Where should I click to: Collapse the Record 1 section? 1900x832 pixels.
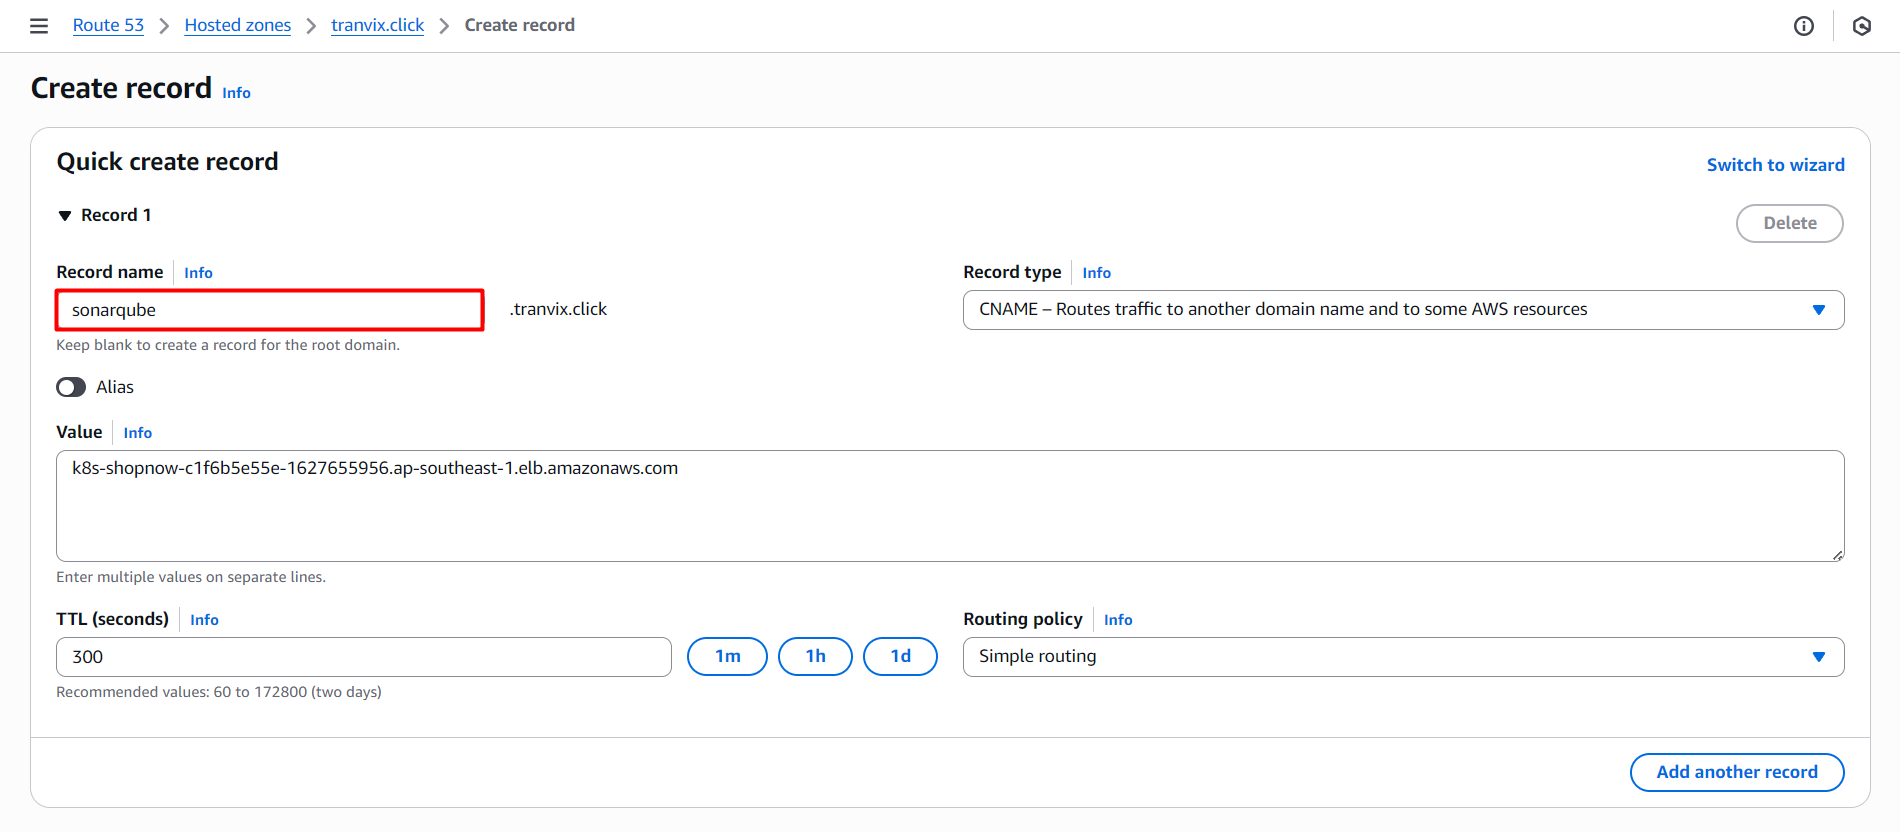(x=65, y=216)
